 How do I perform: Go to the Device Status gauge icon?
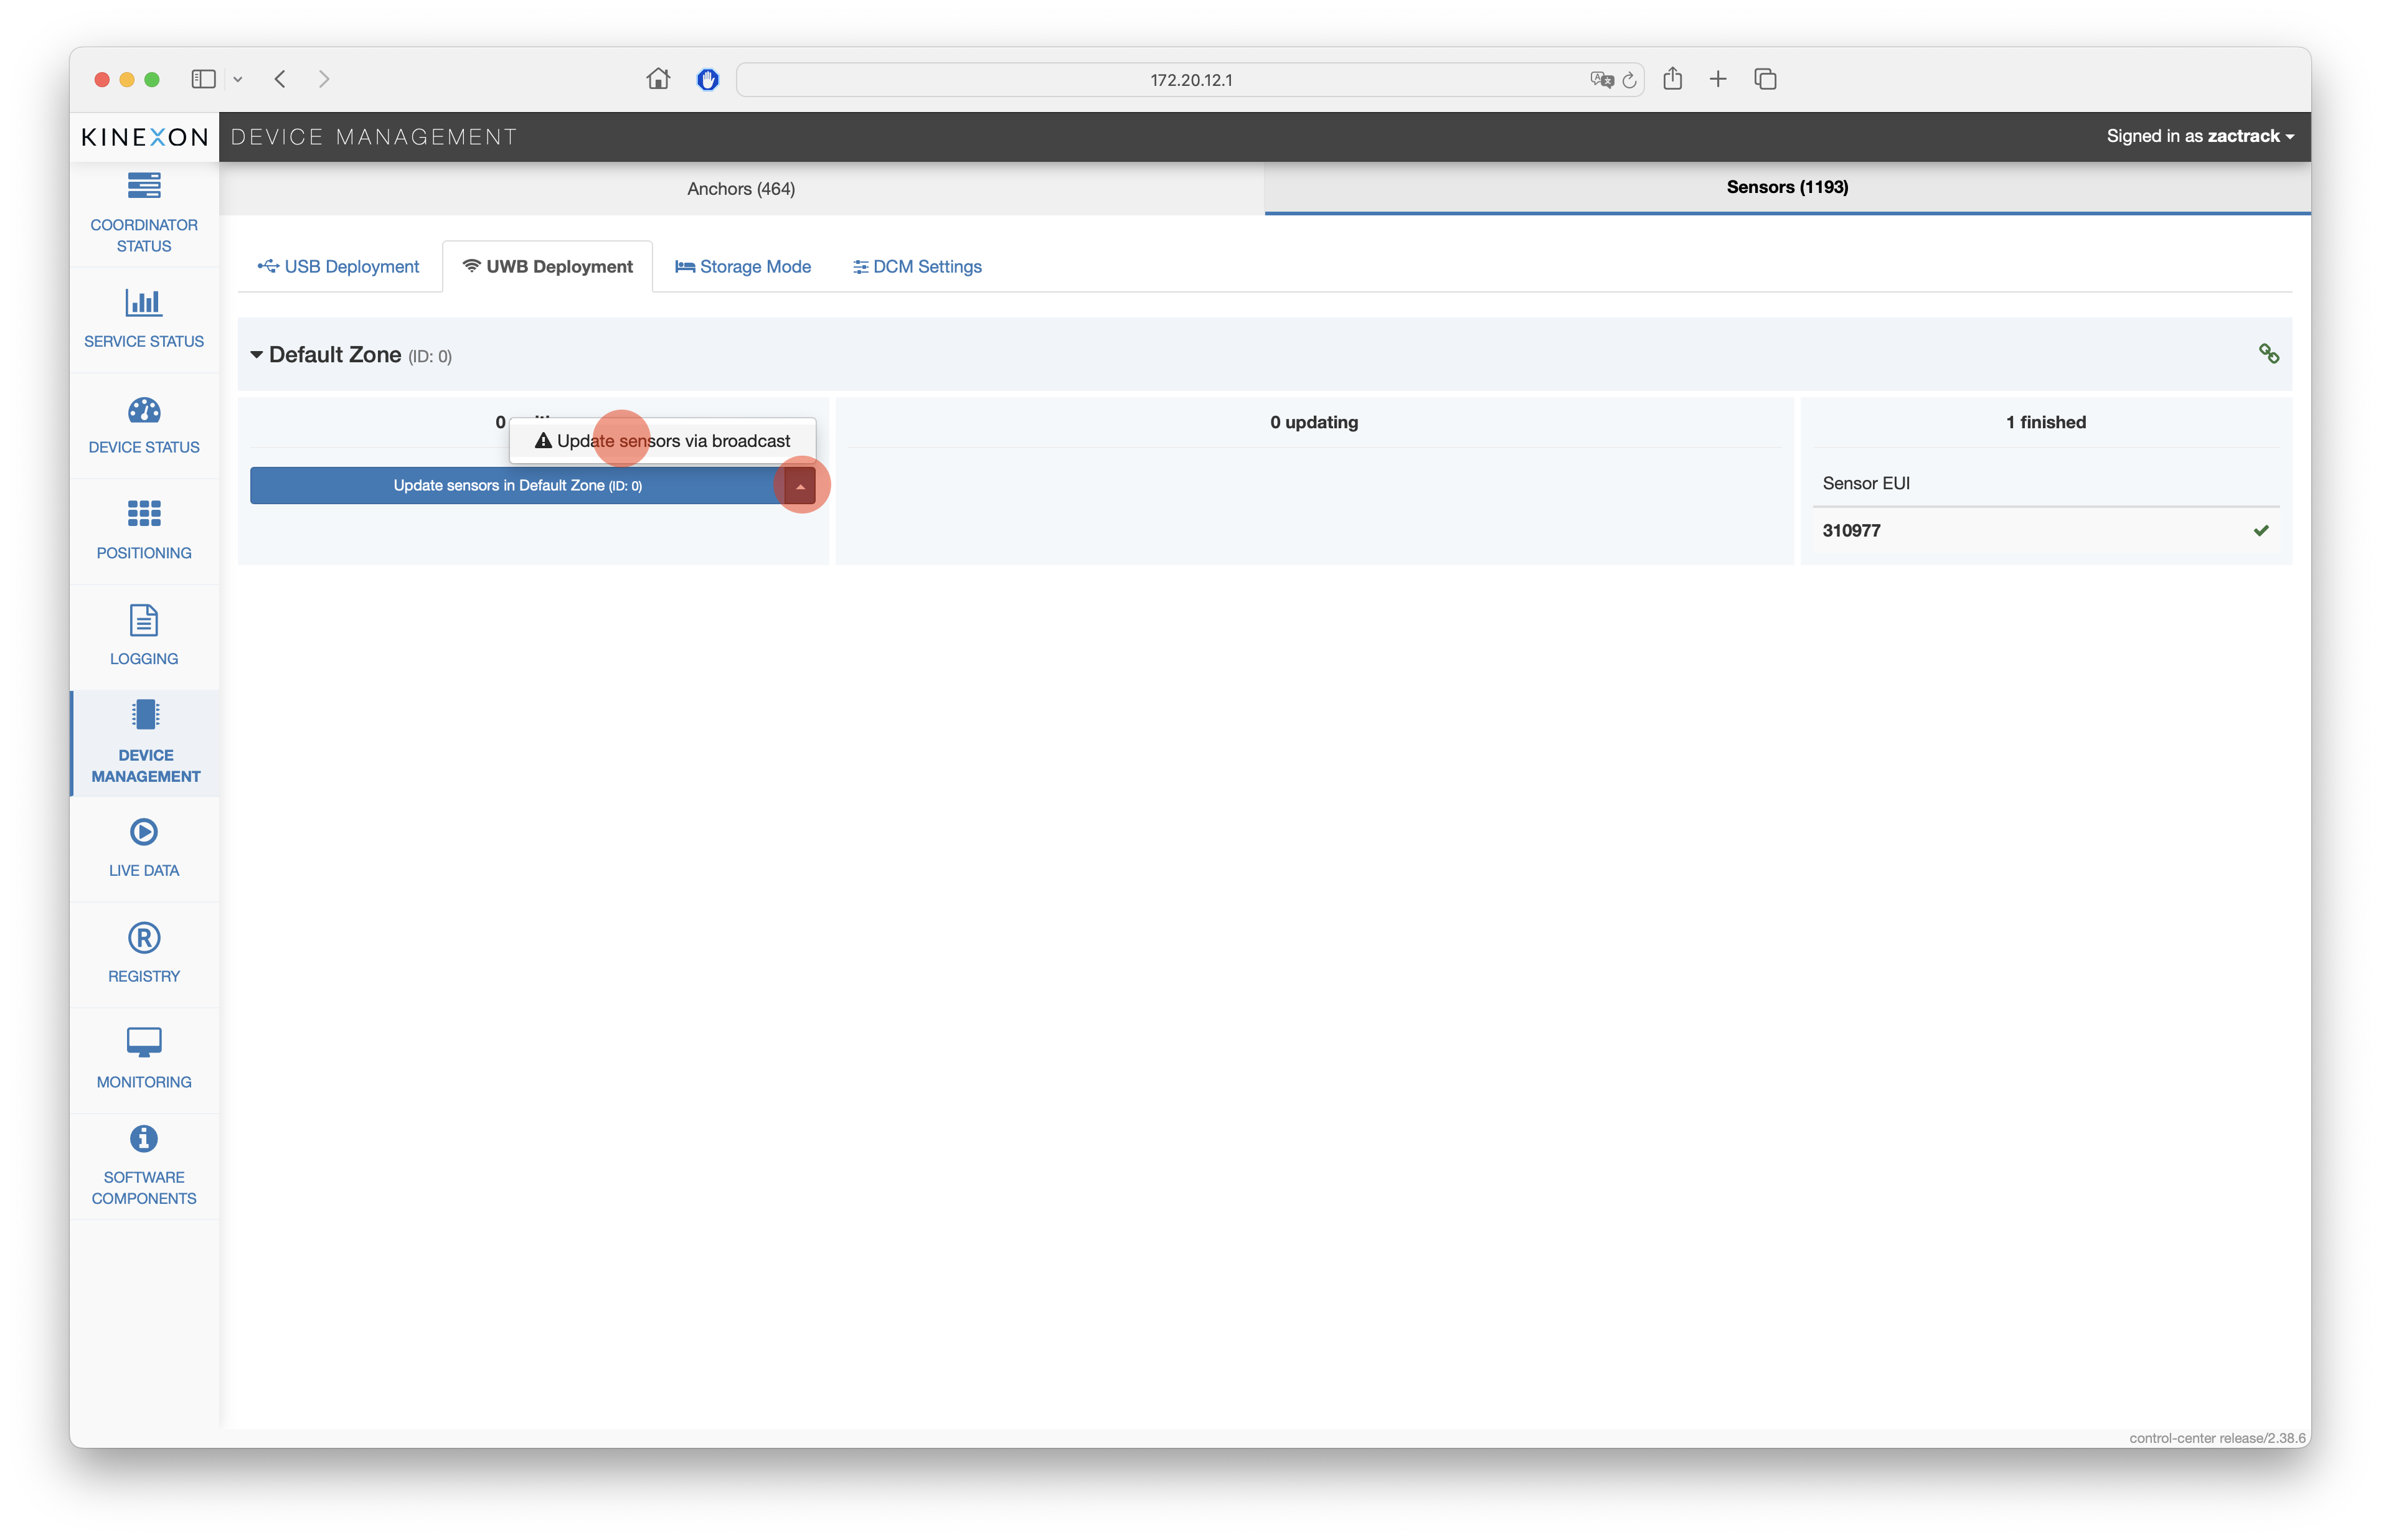(144, 410)
